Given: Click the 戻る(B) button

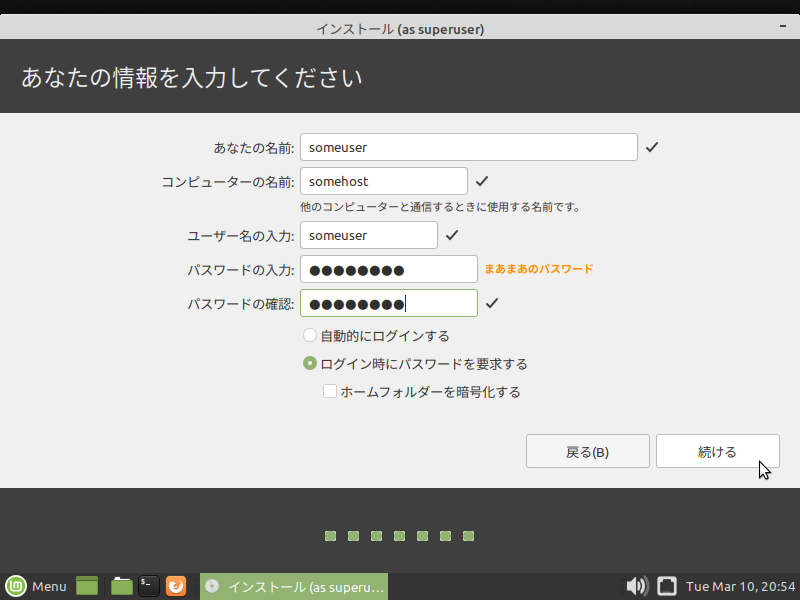Looking at the screenshot, I should click(x=588, y=451).
